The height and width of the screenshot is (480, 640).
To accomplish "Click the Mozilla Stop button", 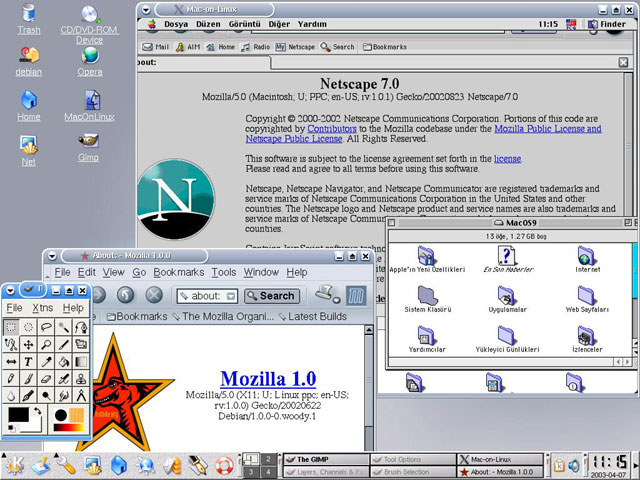I will click(154, 295).
